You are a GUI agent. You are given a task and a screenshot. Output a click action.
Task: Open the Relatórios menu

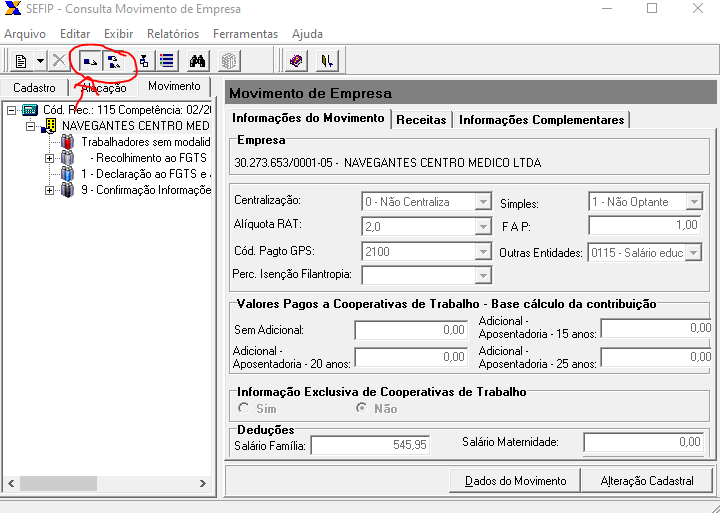coord(173,34)
